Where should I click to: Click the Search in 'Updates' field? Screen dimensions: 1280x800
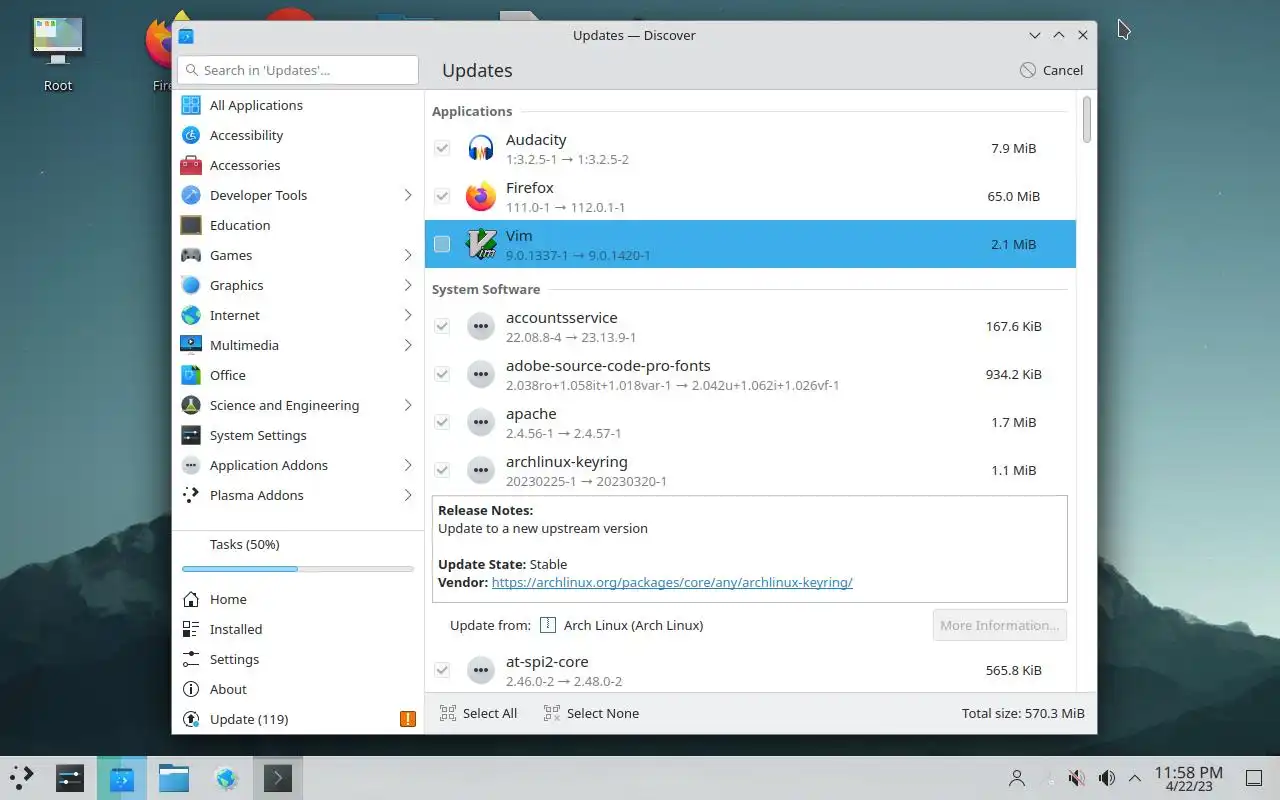[298, 70]
